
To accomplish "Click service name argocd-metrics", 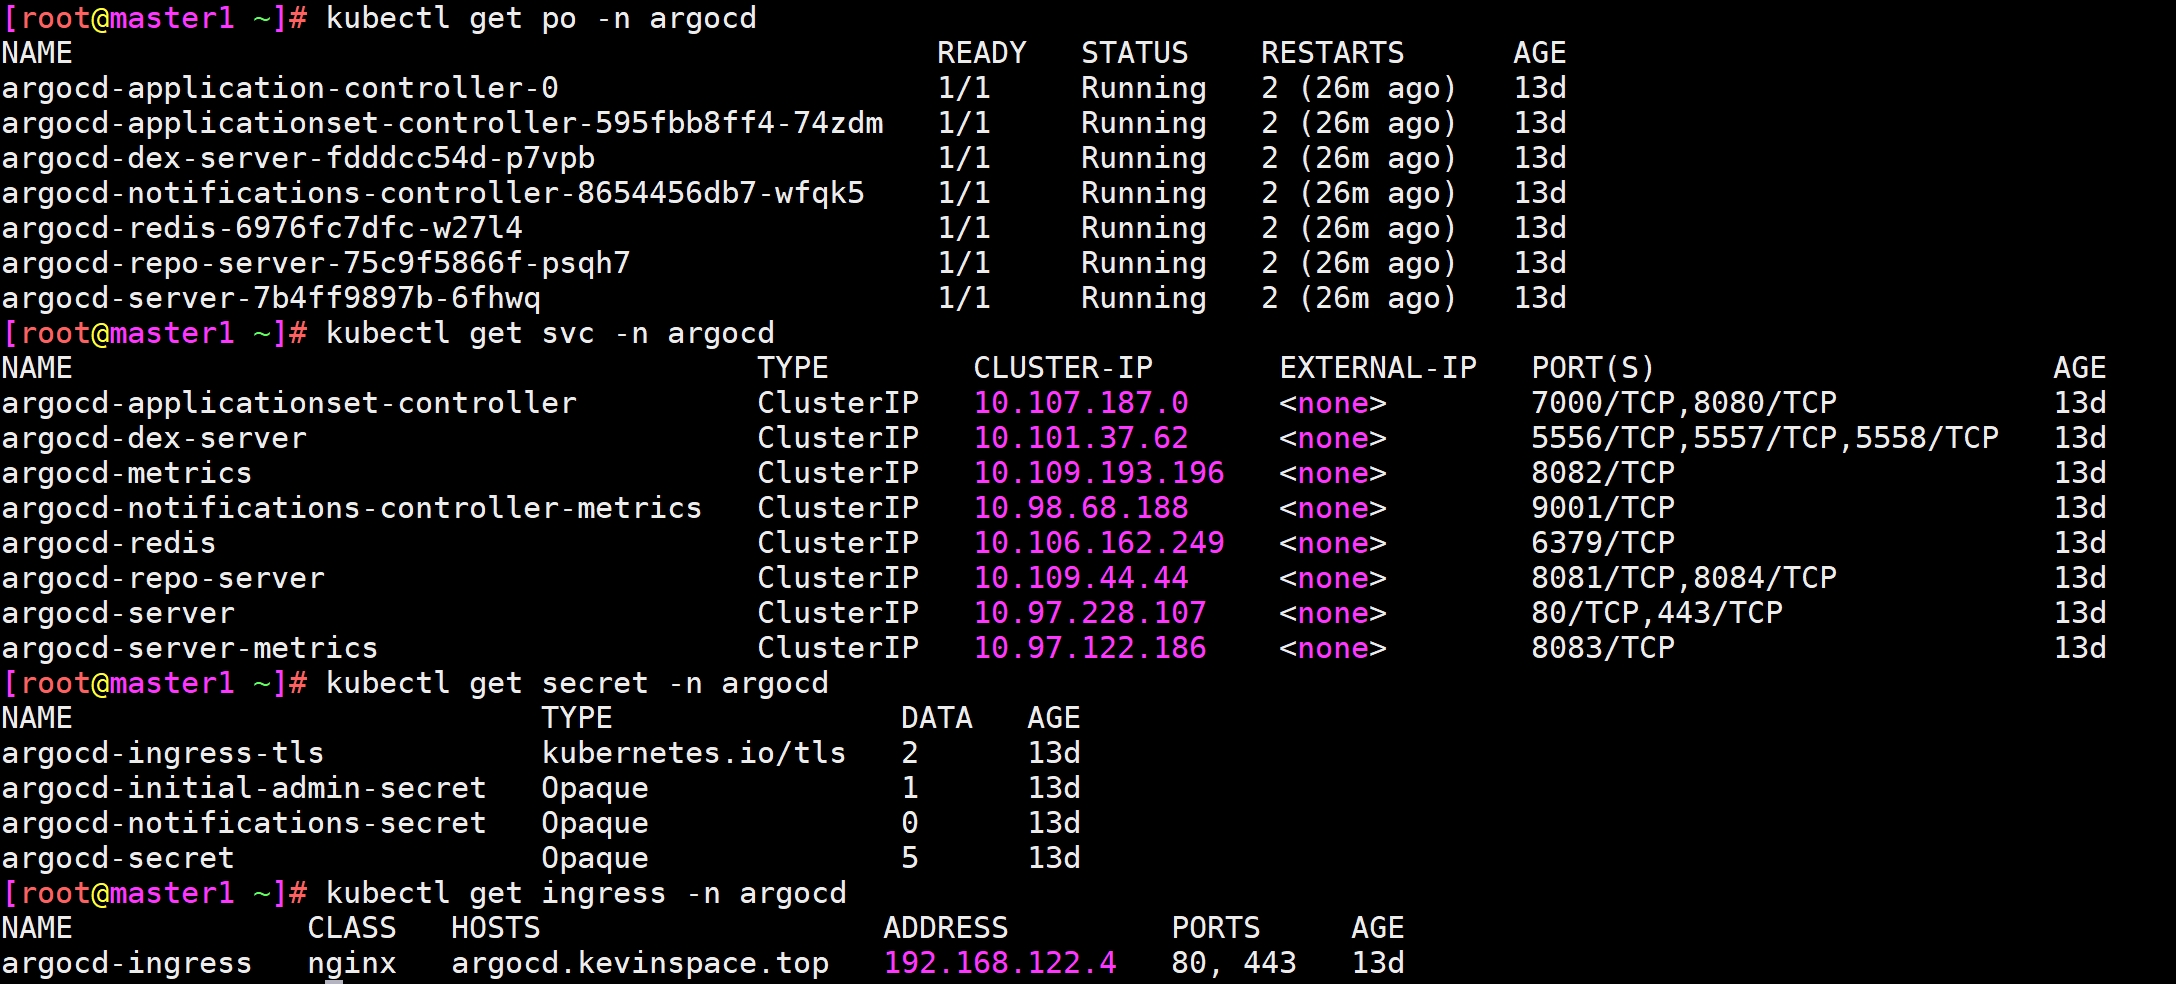I will pyautogui.click(x=127, y=474).
